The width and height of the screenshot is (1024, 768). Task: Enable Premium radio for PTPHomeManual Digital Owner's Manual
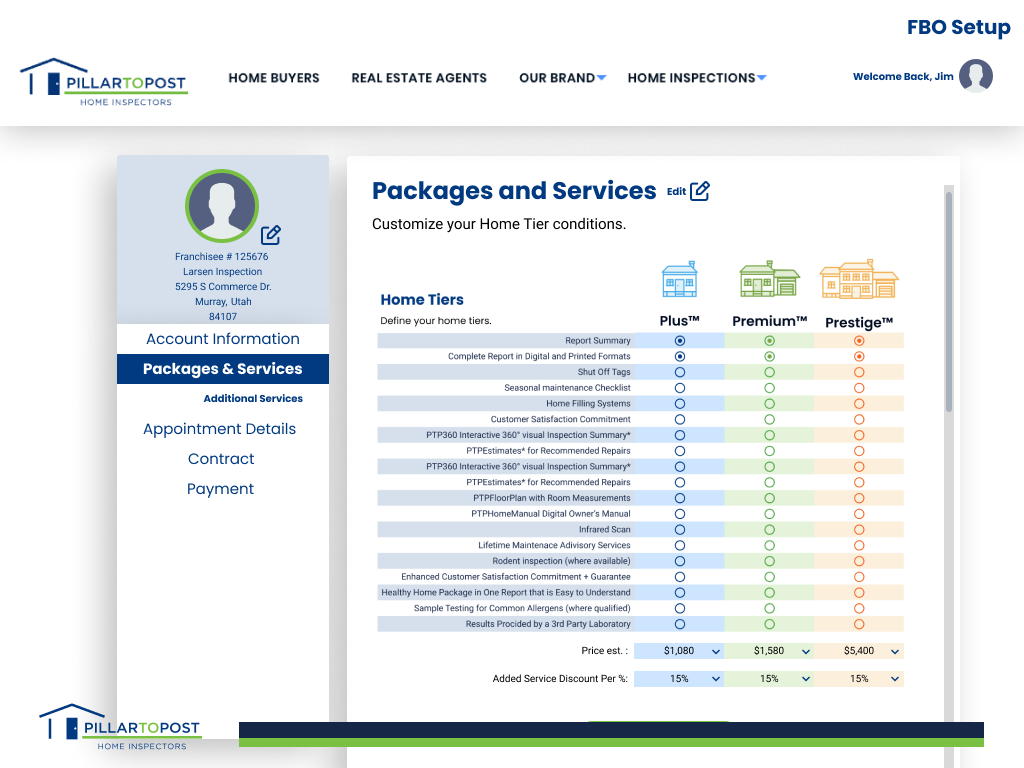769,514
